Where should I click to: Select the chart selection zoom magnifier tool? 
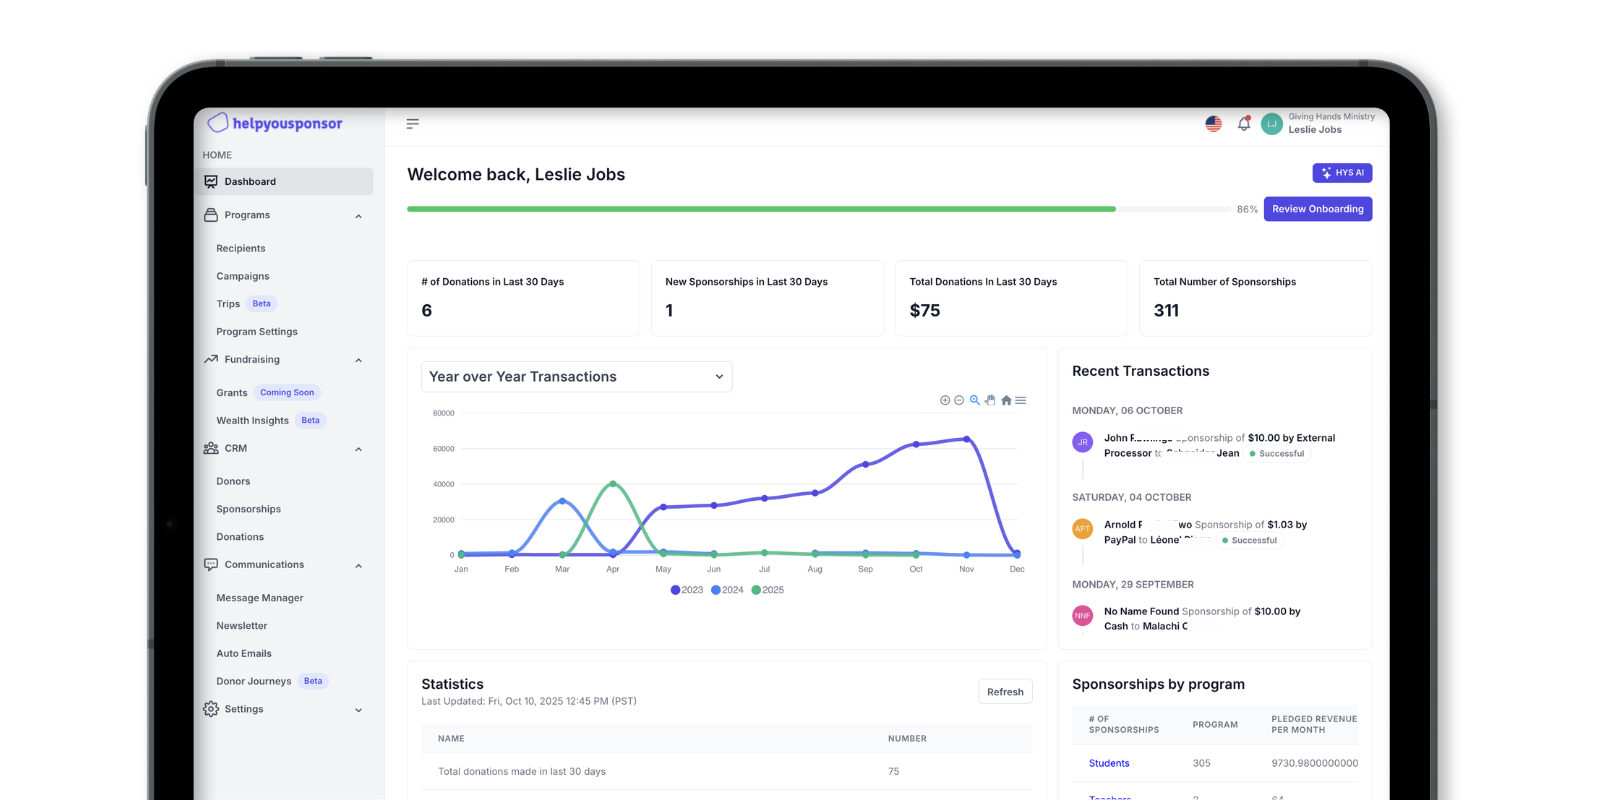tap(975, 400)
